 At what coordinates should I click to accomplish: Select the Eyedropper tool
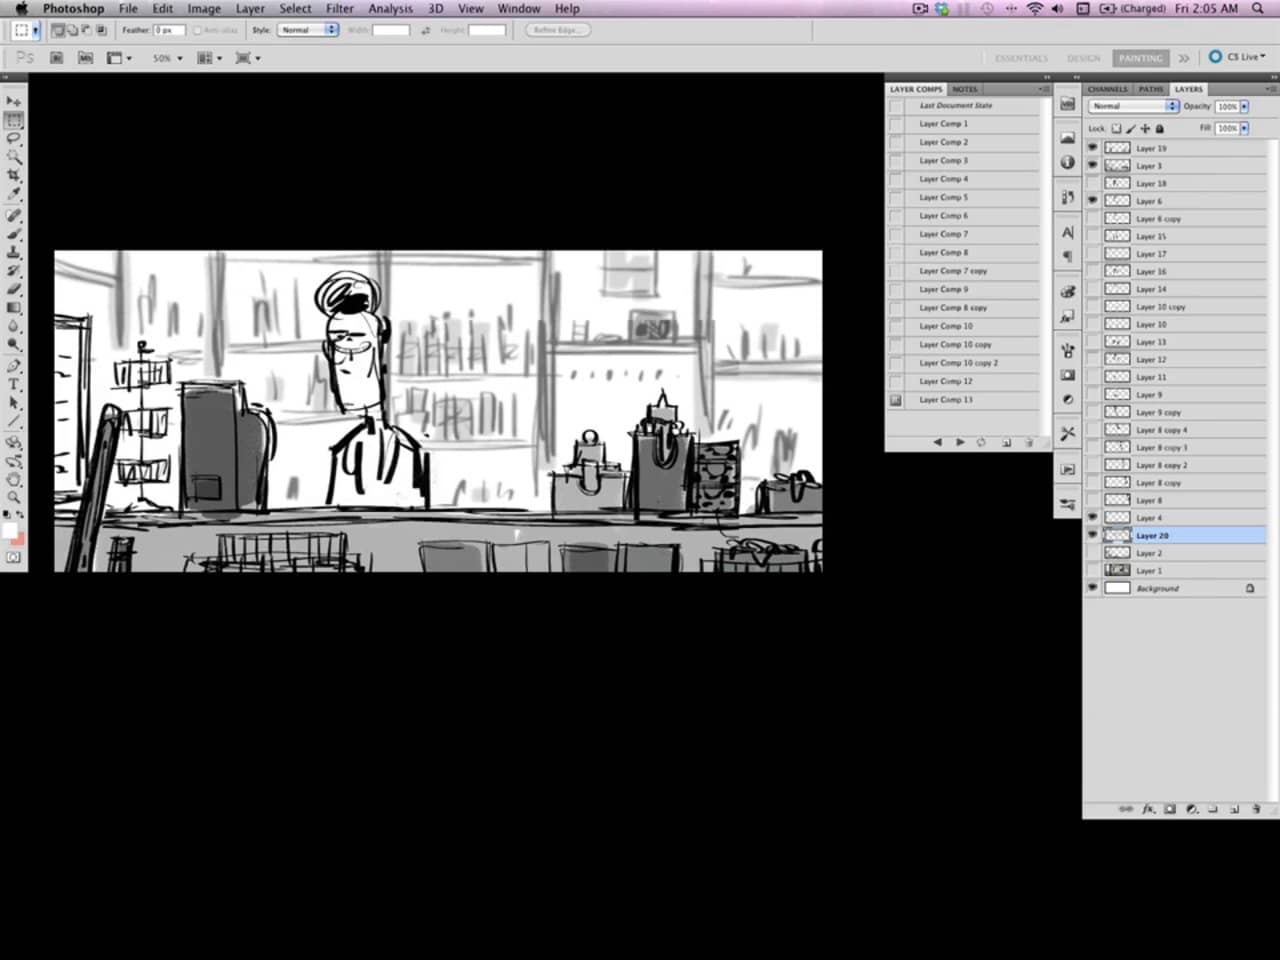click(x=13, y=194)
